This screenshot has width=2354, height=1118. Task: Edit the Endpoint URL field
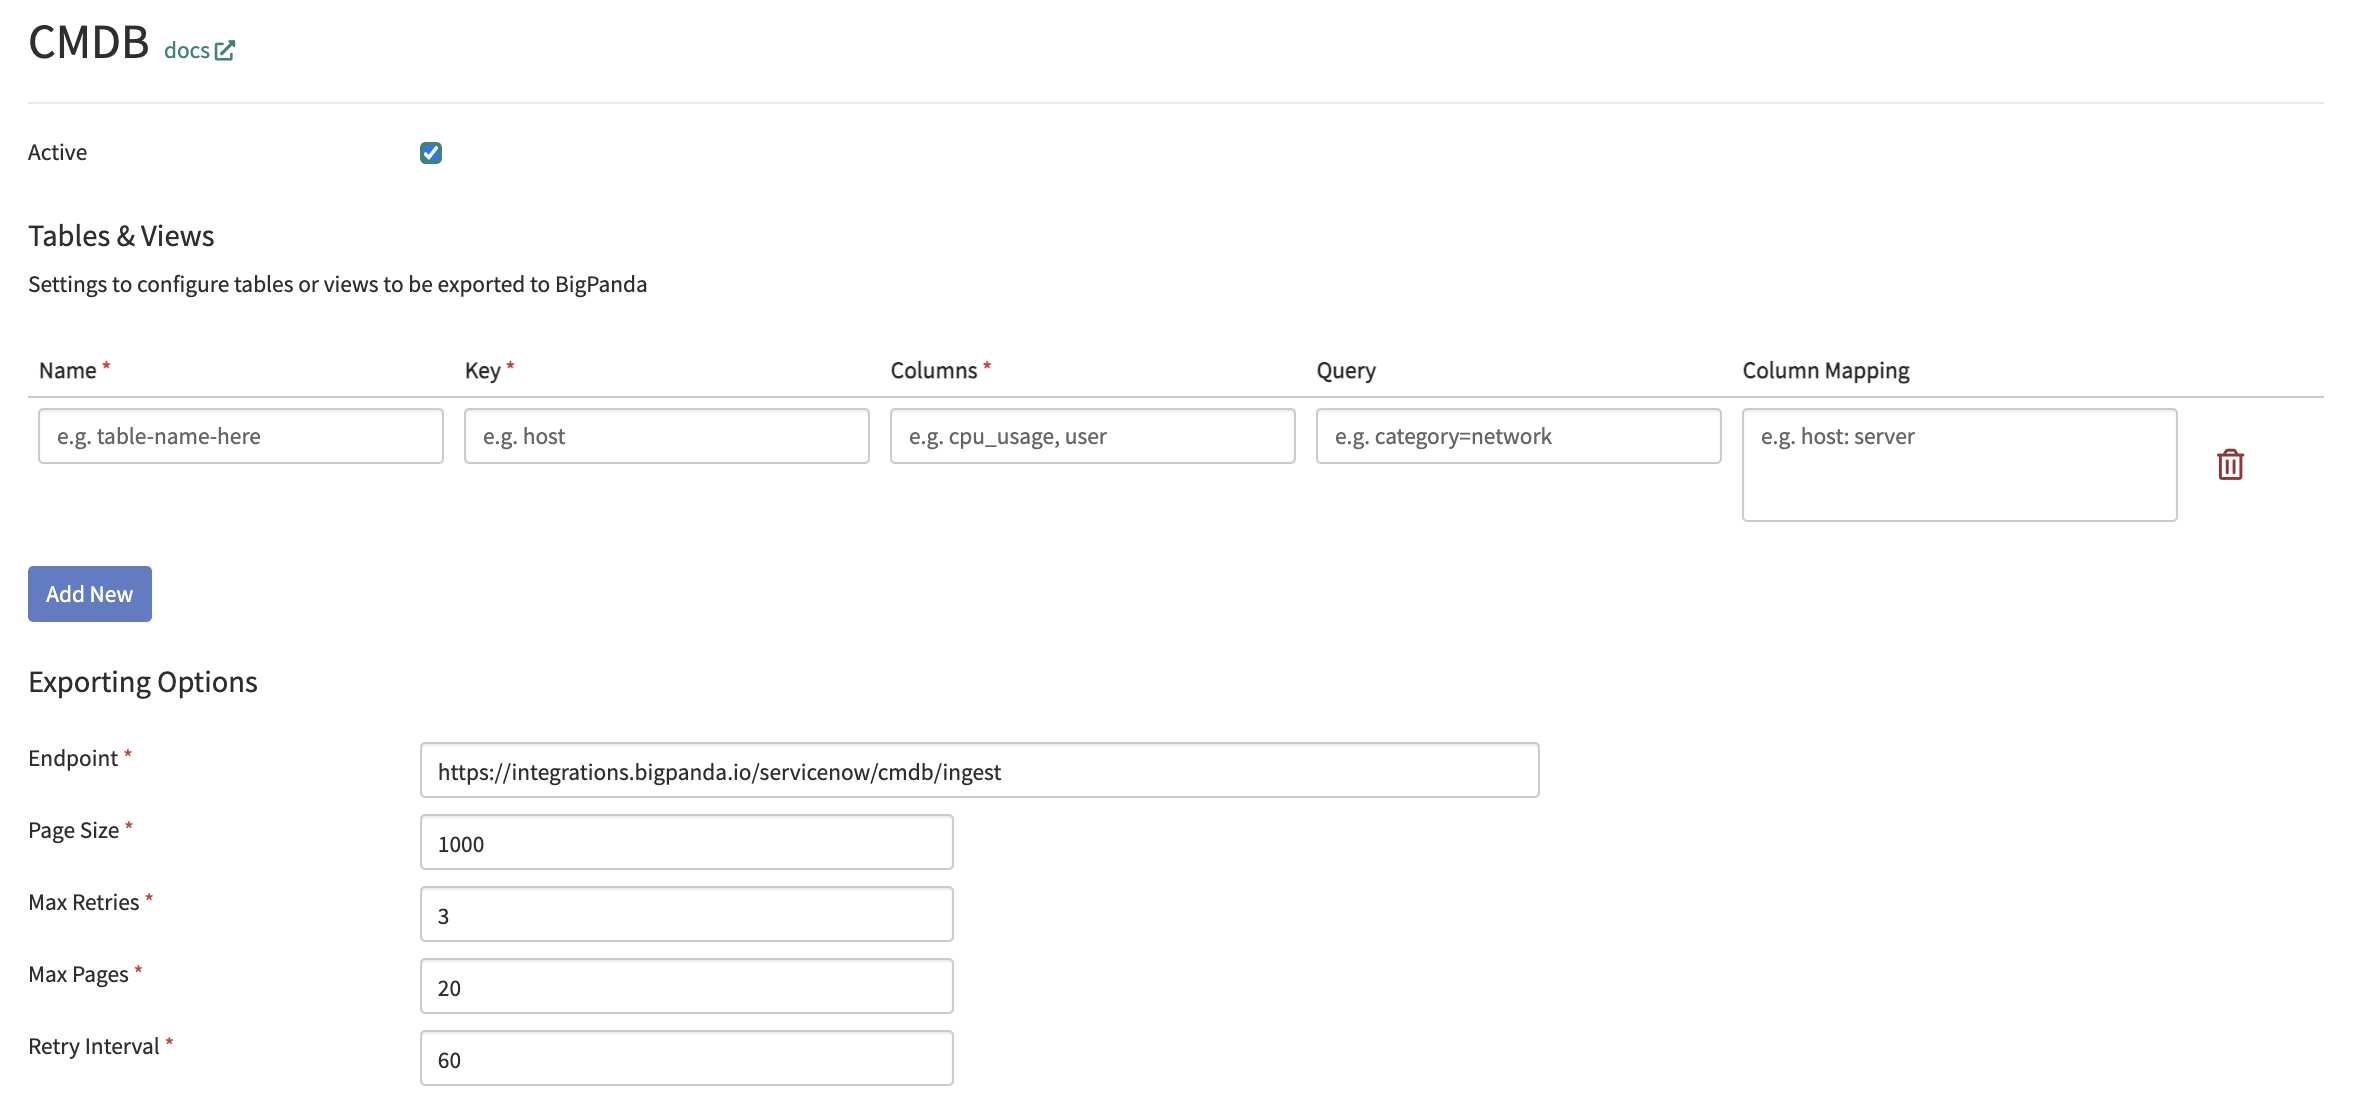980,770
